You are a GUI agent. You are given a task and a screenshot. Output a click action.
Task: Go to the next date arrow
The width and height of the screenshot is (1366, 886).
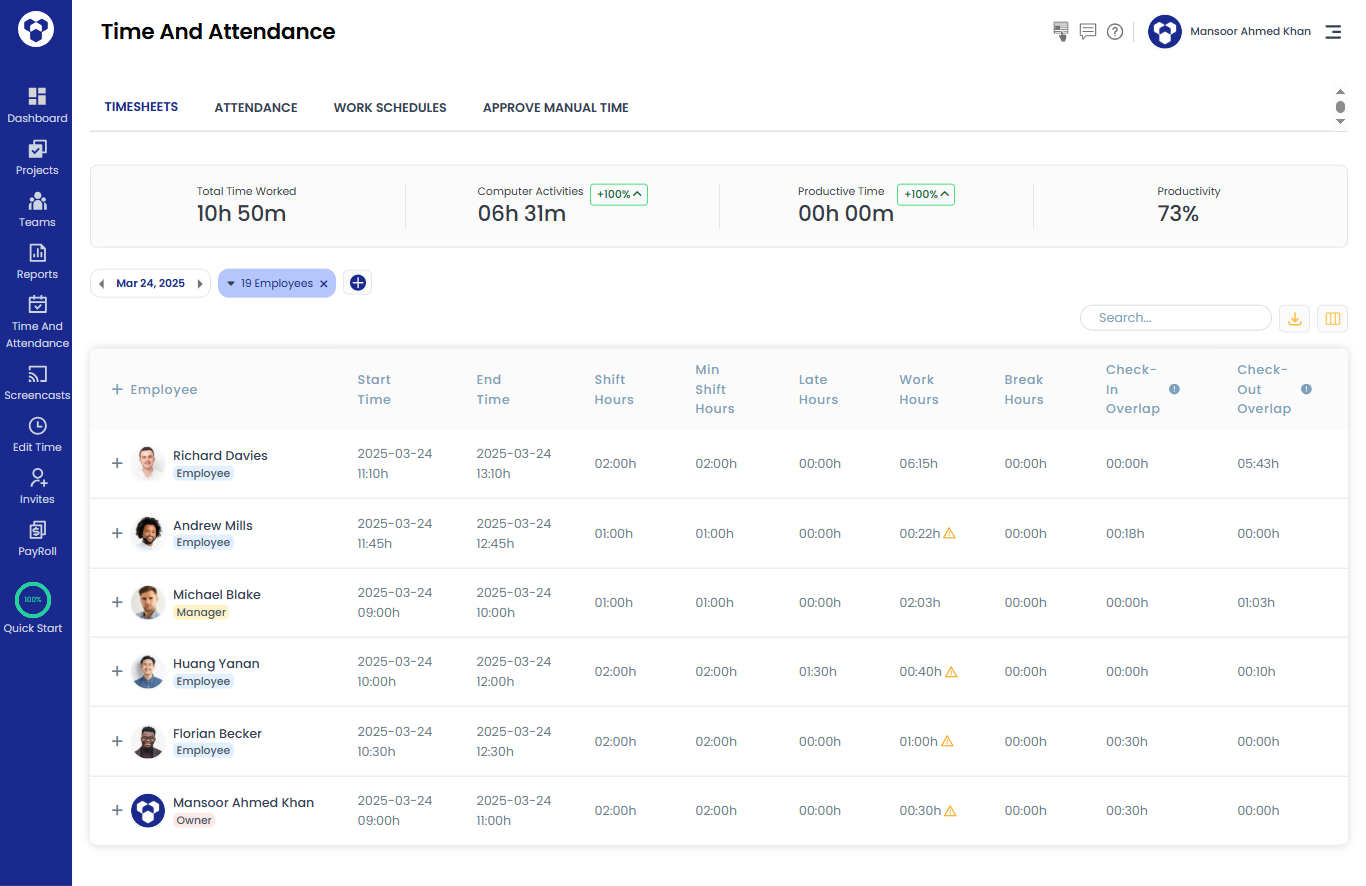200,284
